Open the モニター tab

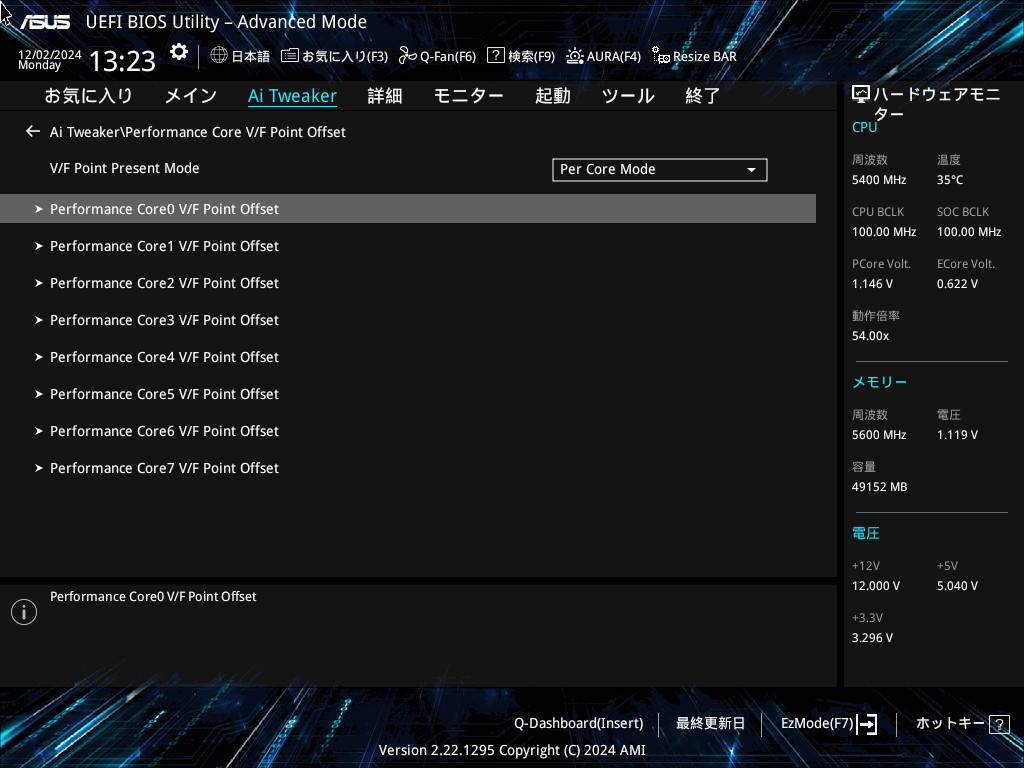point(468,95)
